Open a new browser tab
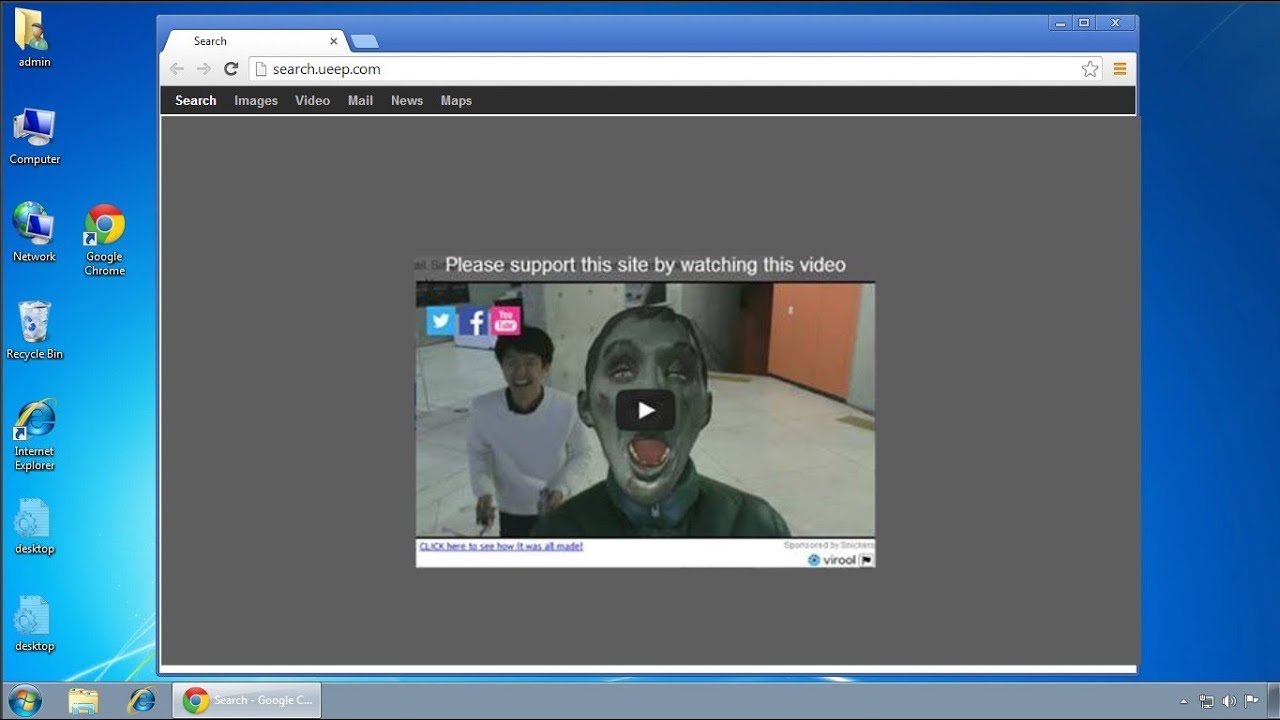Viewport: 1280px width, 720px height. pos(364,42)
